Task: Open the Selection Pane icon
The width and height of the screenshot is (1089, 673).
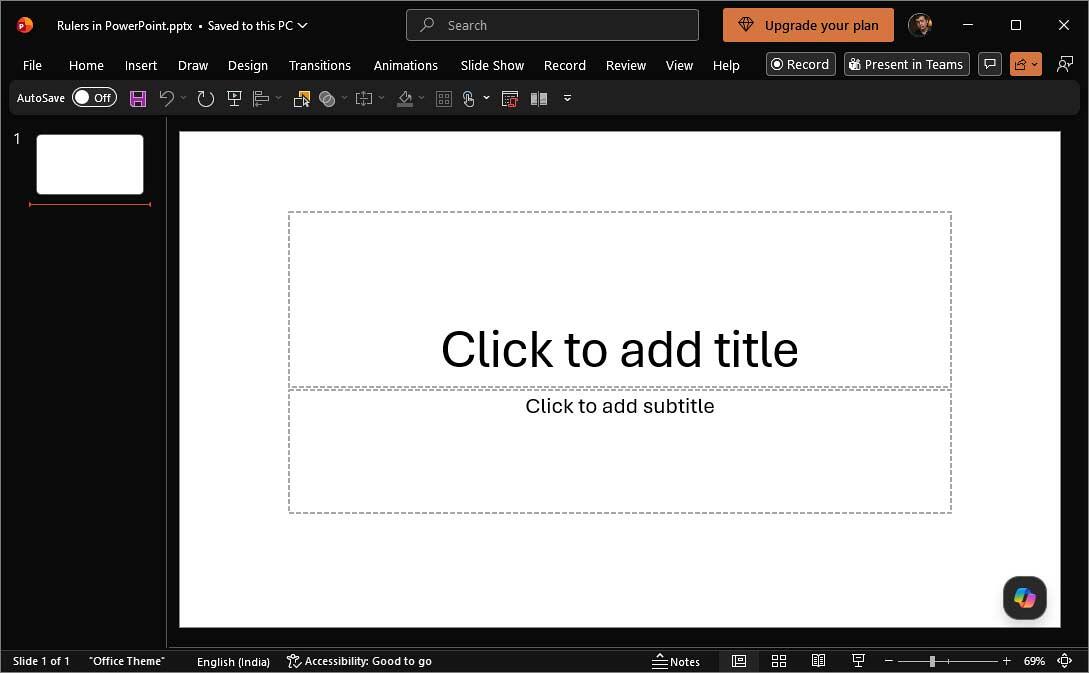Action: tap(301, 99)
